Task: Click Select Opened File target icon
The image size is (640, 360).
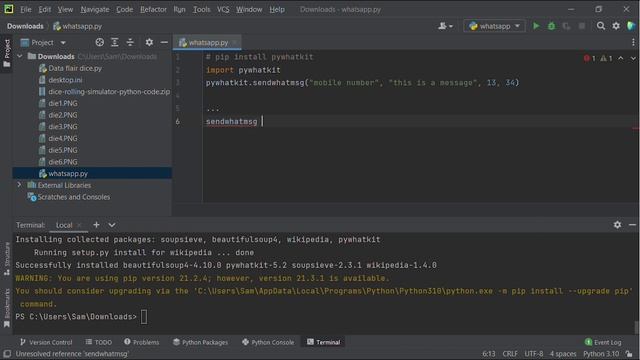Action: tap(100, 42)
